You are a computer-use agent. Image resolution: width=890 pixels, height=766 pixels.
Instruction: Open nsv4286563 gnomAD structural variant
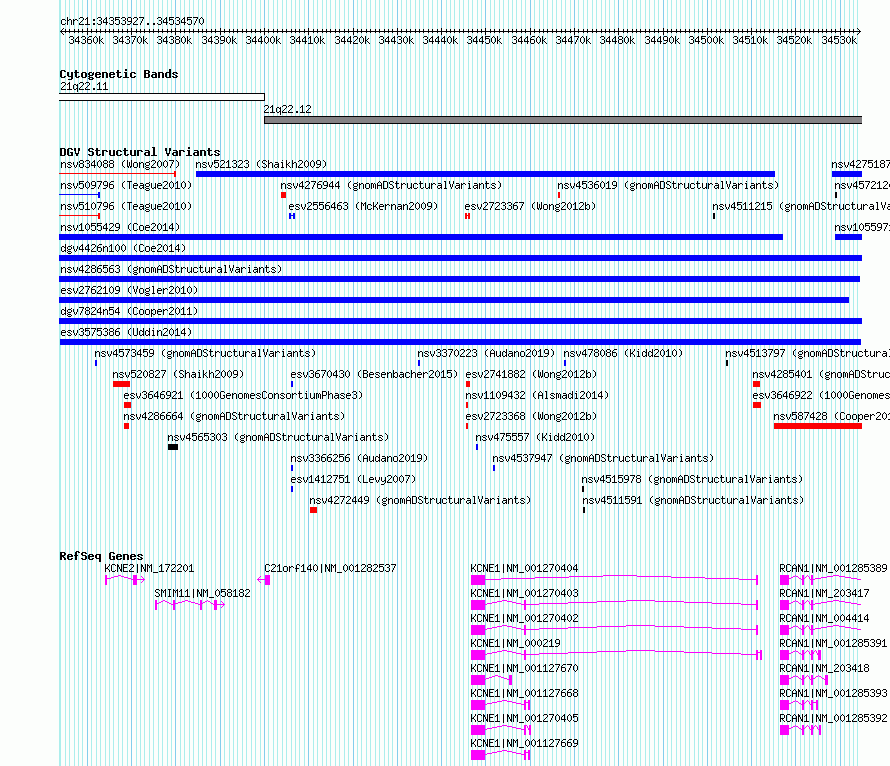[171, 269]
